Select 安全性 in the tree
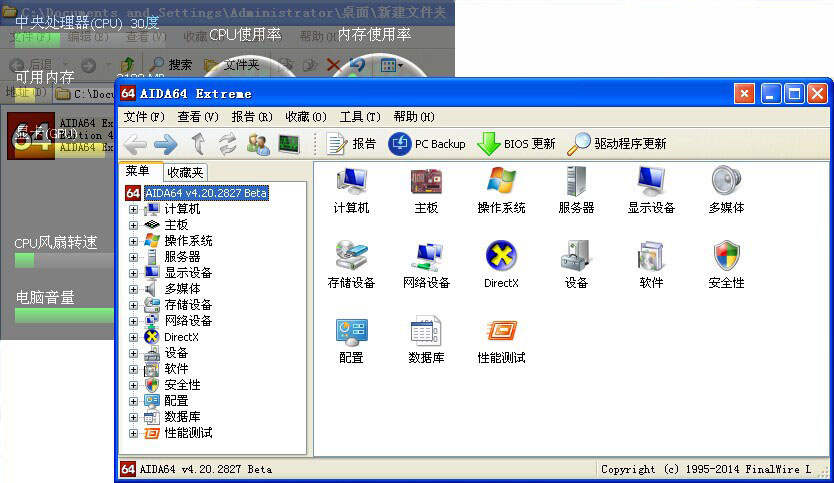The image size is (834, 483). [182, 385]
